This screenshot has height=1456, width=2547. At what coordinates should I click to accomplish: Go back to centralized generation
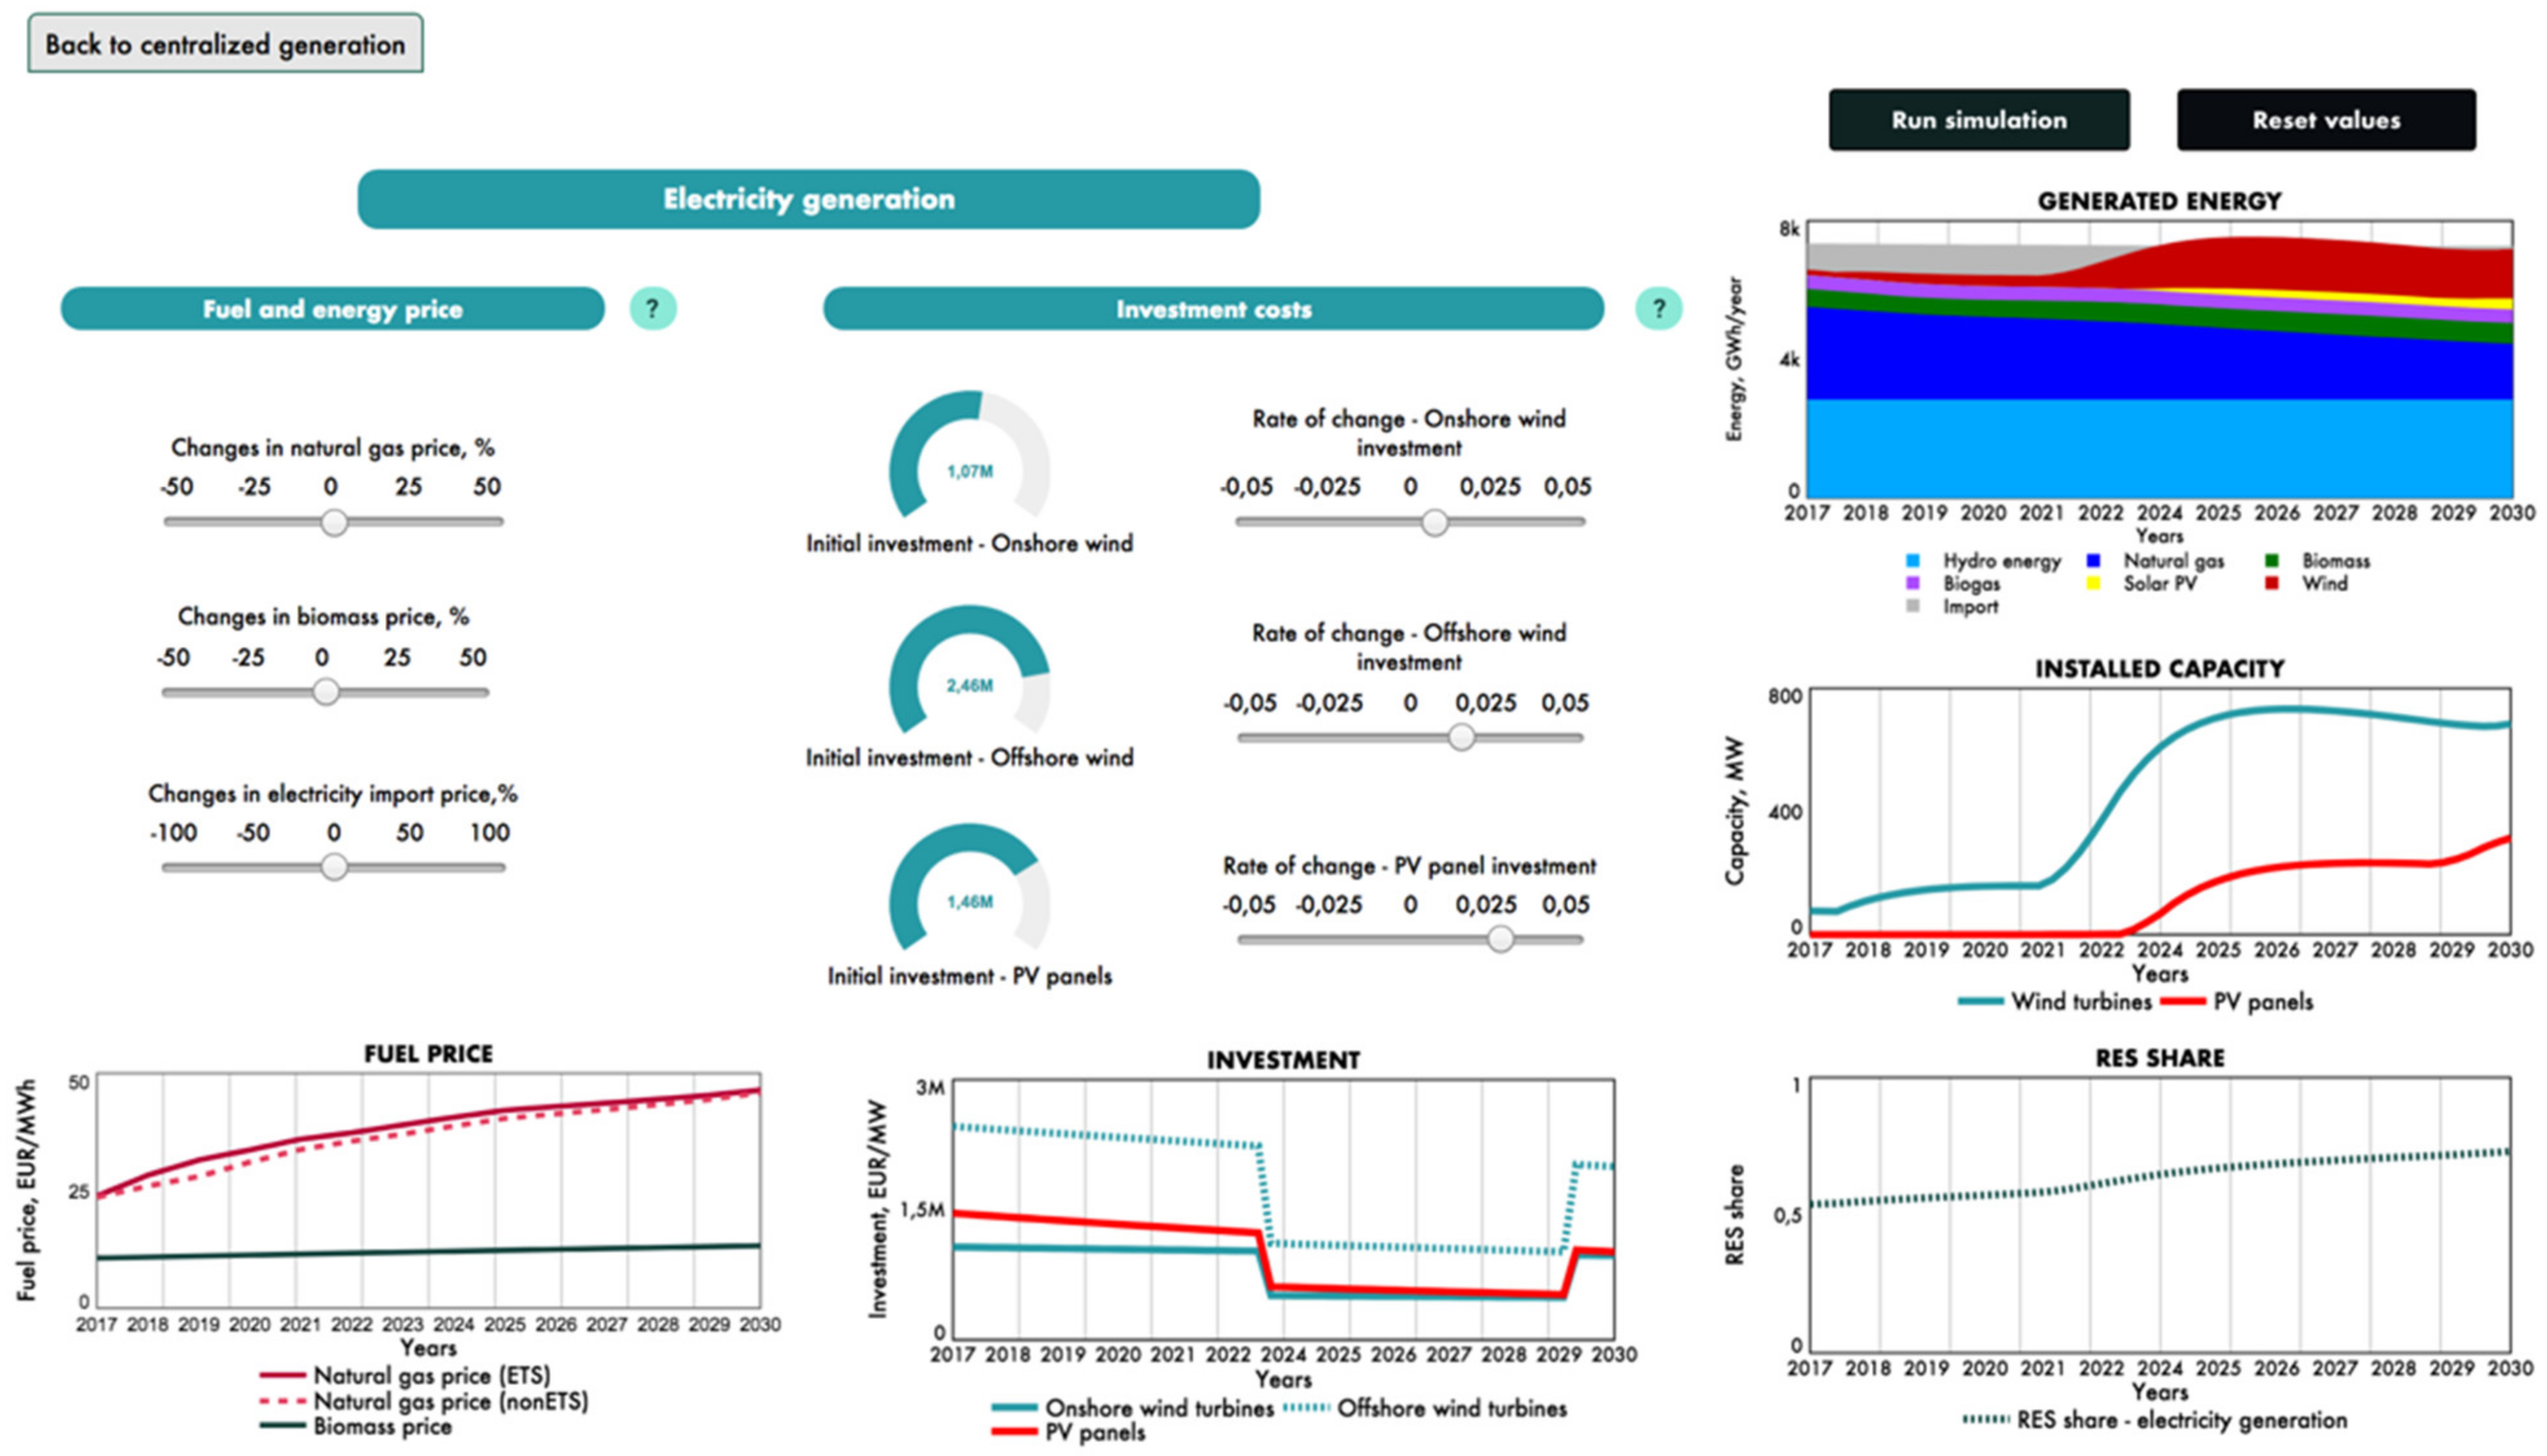pyautogui.click(x=225, y=44)
